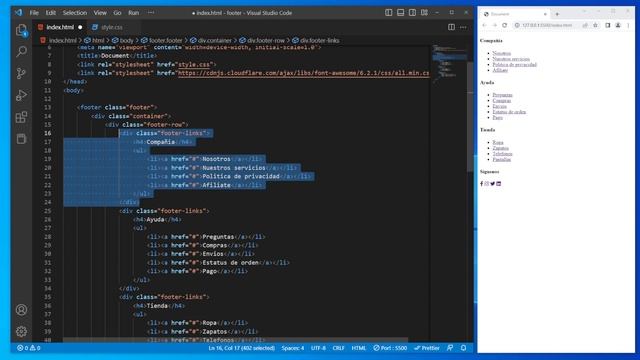The height and width of the screenshot is (360, 640).
Task: Toggle the secondary sidebar layout icon
Action: pyautogui.click(x=412, y=13)
